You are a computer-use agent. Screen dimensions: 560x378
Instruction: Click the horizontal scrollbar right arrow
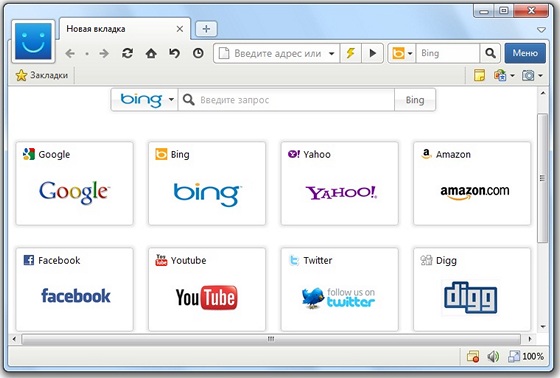coord(530,339)
